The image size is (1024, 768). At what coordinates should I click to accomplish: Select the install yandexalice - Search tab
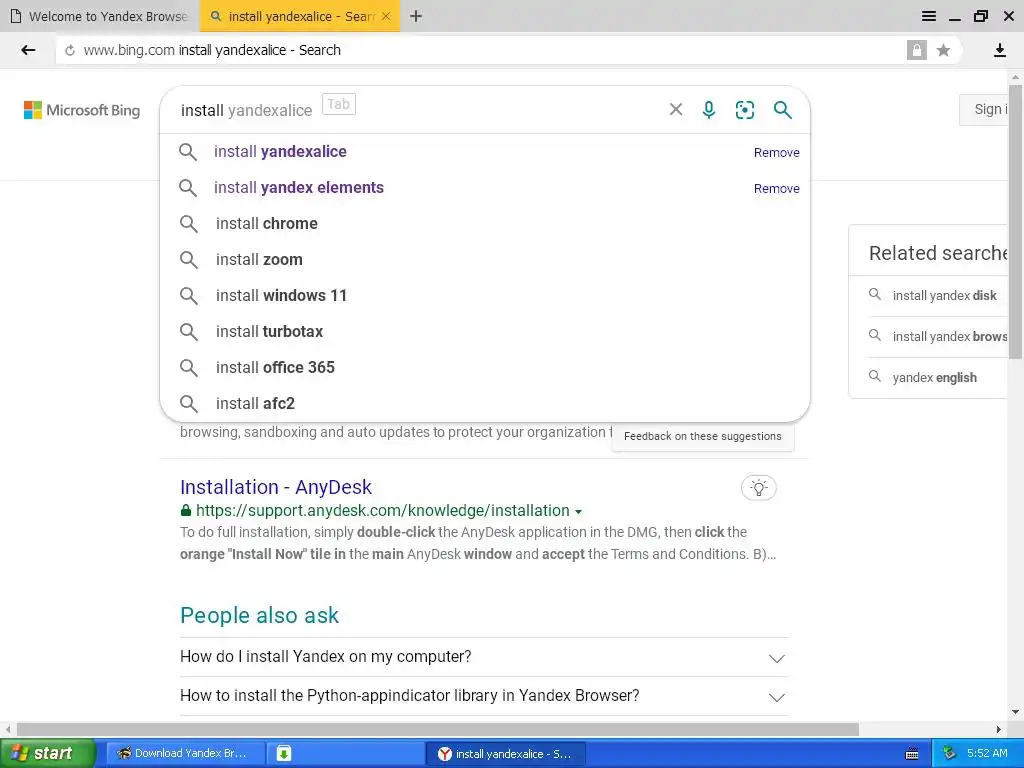point(299,16)
